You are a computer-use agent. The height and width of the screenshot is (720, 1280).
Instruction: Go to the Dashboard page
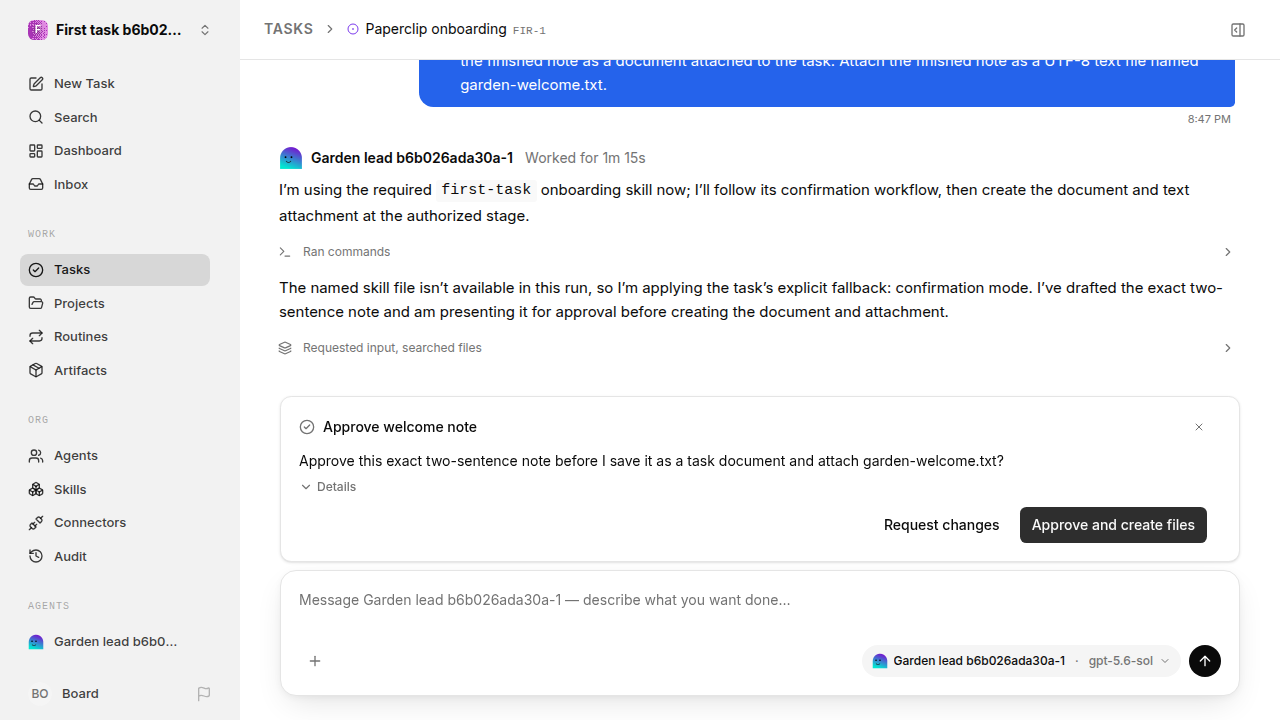point(115,151)
